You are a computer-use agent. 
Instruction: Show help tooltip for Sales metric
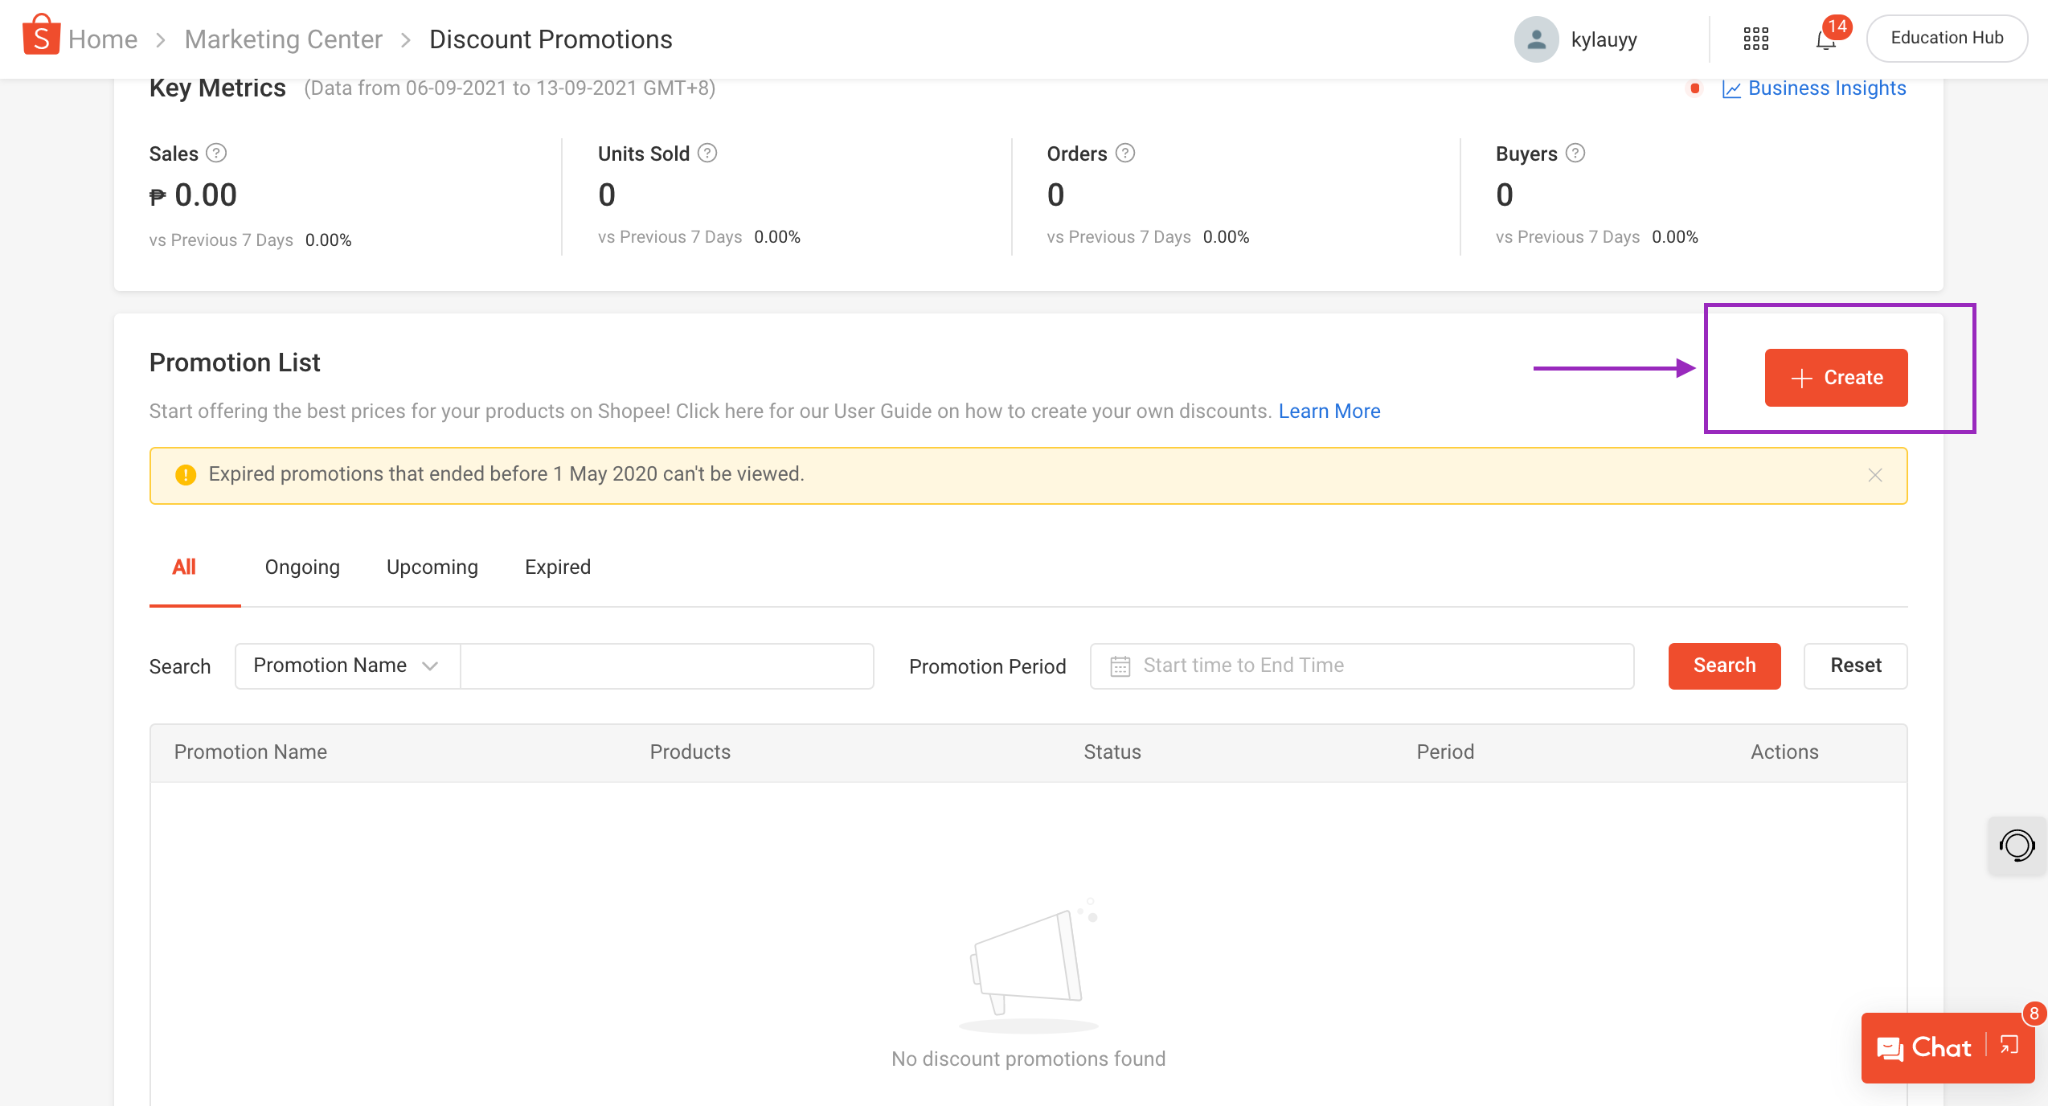[216, 153]
